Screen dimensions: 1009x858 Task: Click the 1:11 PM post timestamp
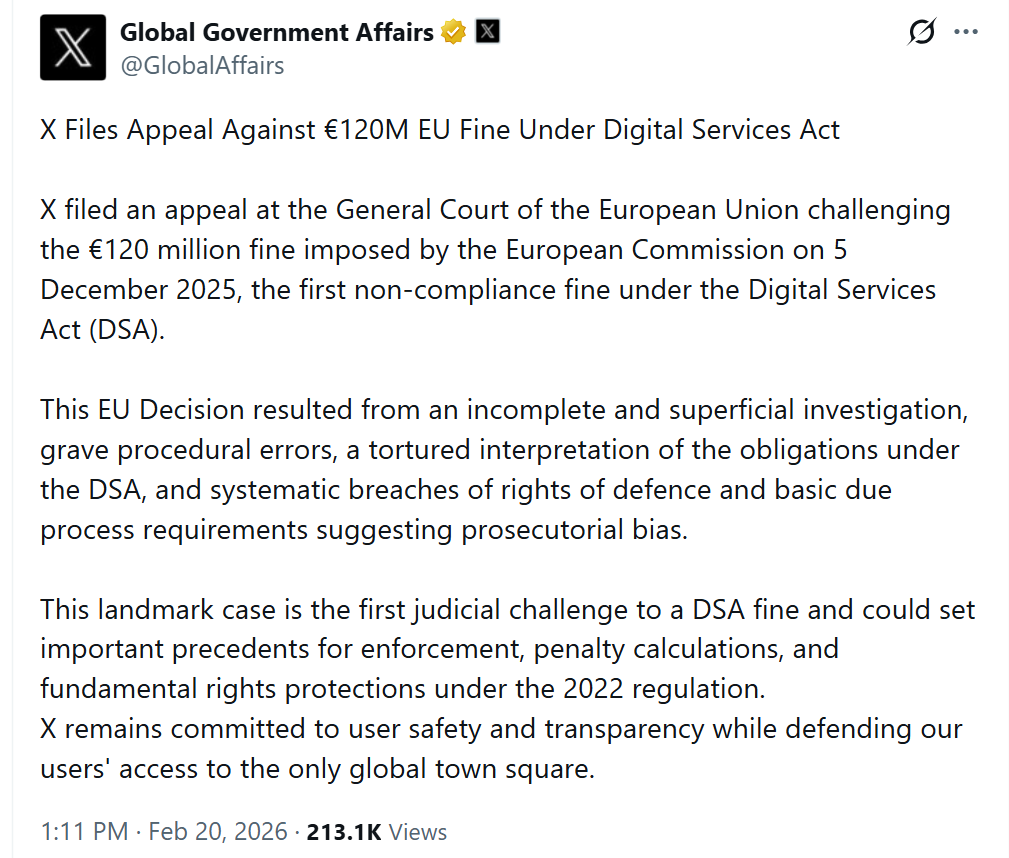pyautogui.click(x=84, y=832)
